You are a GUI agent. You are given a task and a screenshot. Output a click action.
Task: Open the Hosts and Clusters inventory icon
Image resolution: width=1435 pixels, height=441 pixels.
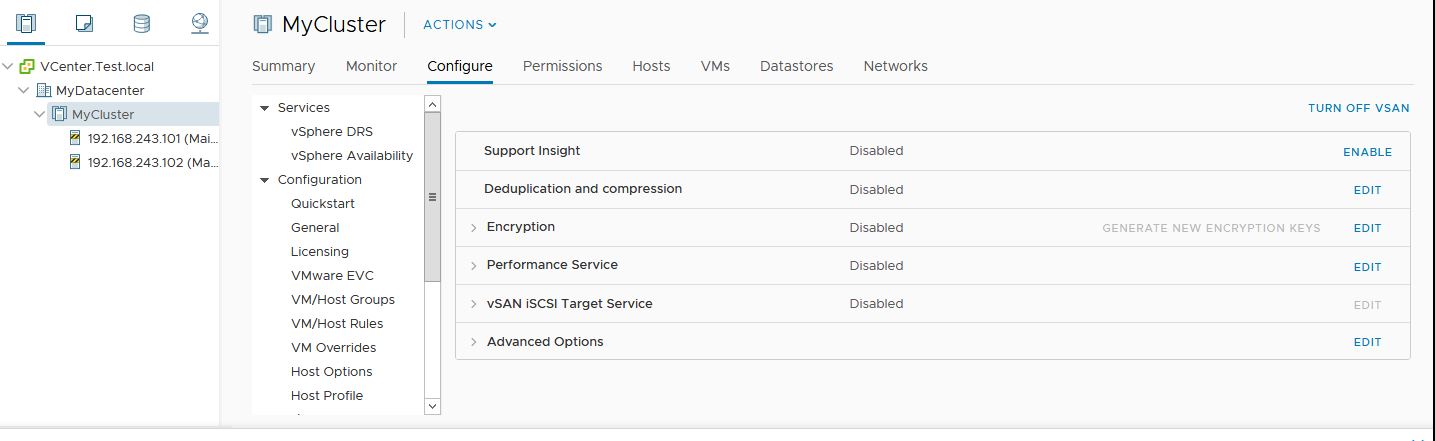[26, 24]
